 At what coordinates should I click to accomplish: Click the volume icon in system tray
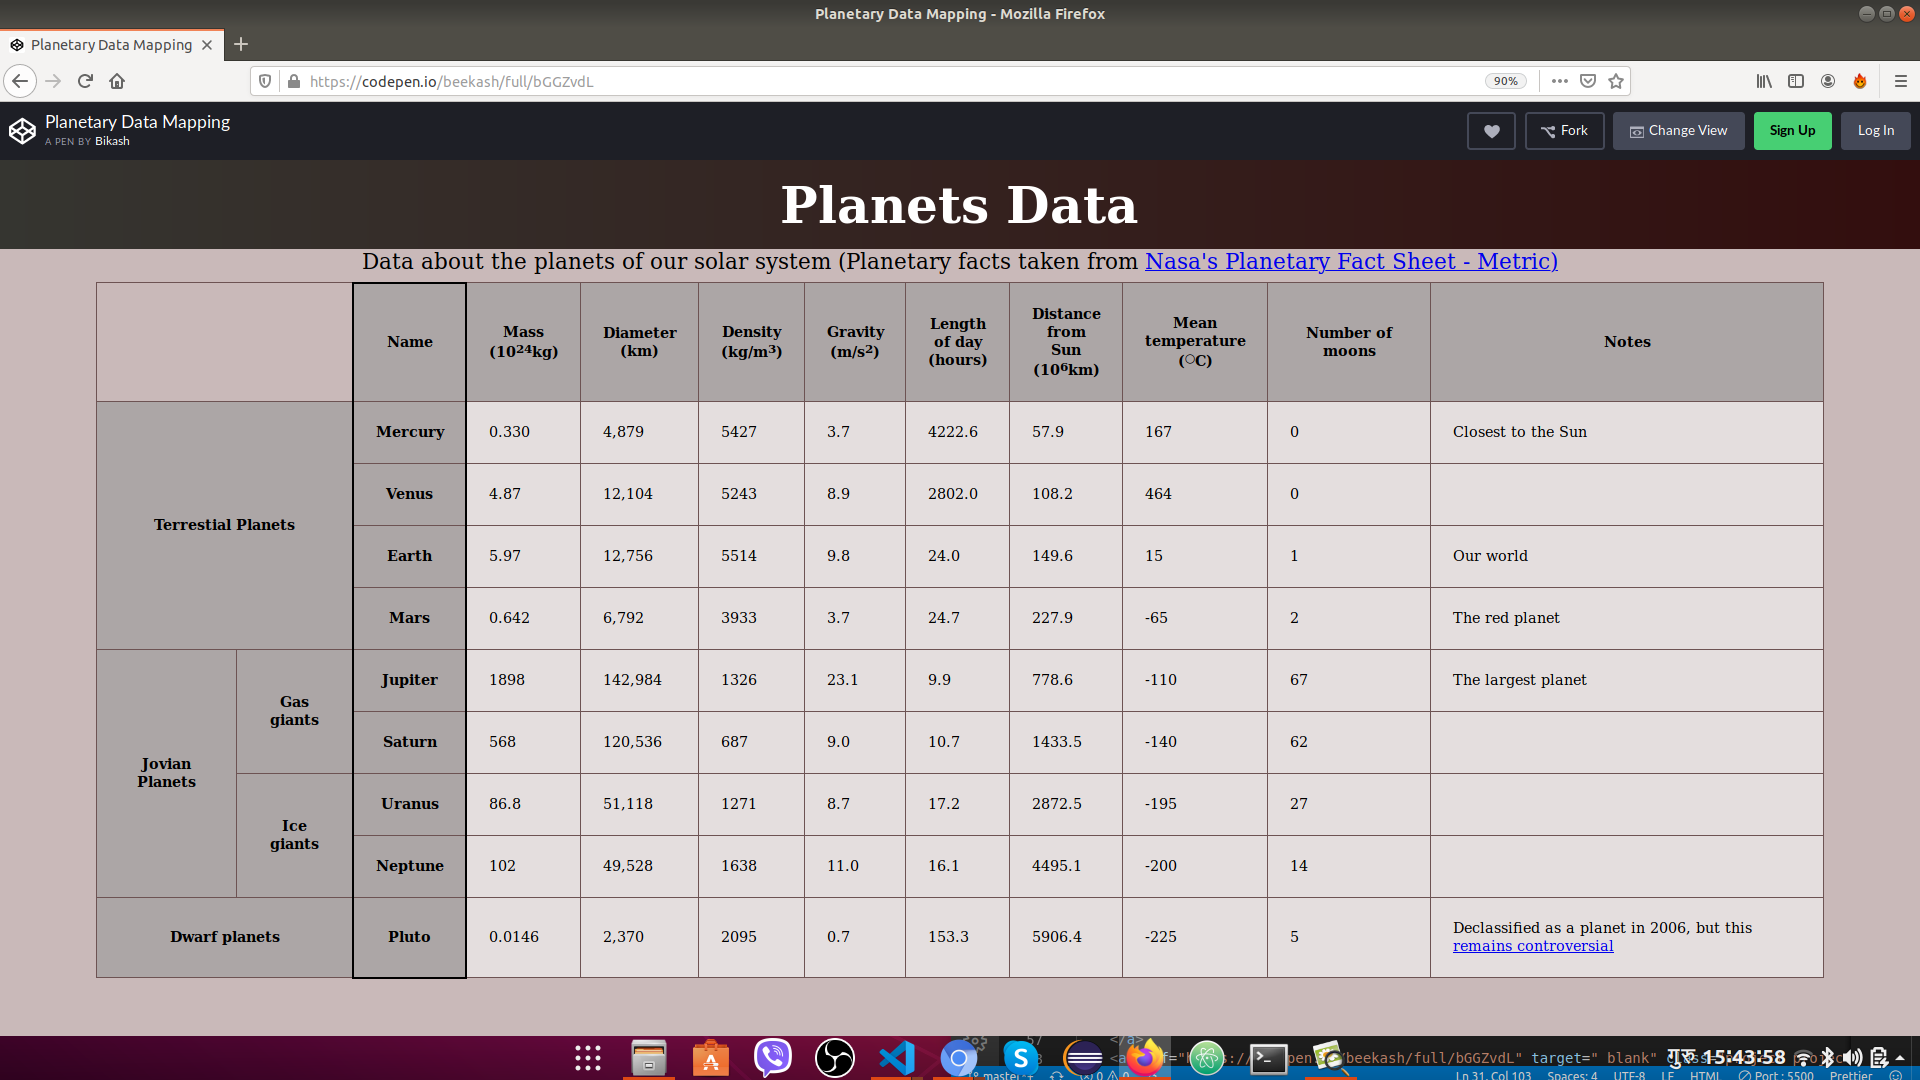pos(1852,1057)
